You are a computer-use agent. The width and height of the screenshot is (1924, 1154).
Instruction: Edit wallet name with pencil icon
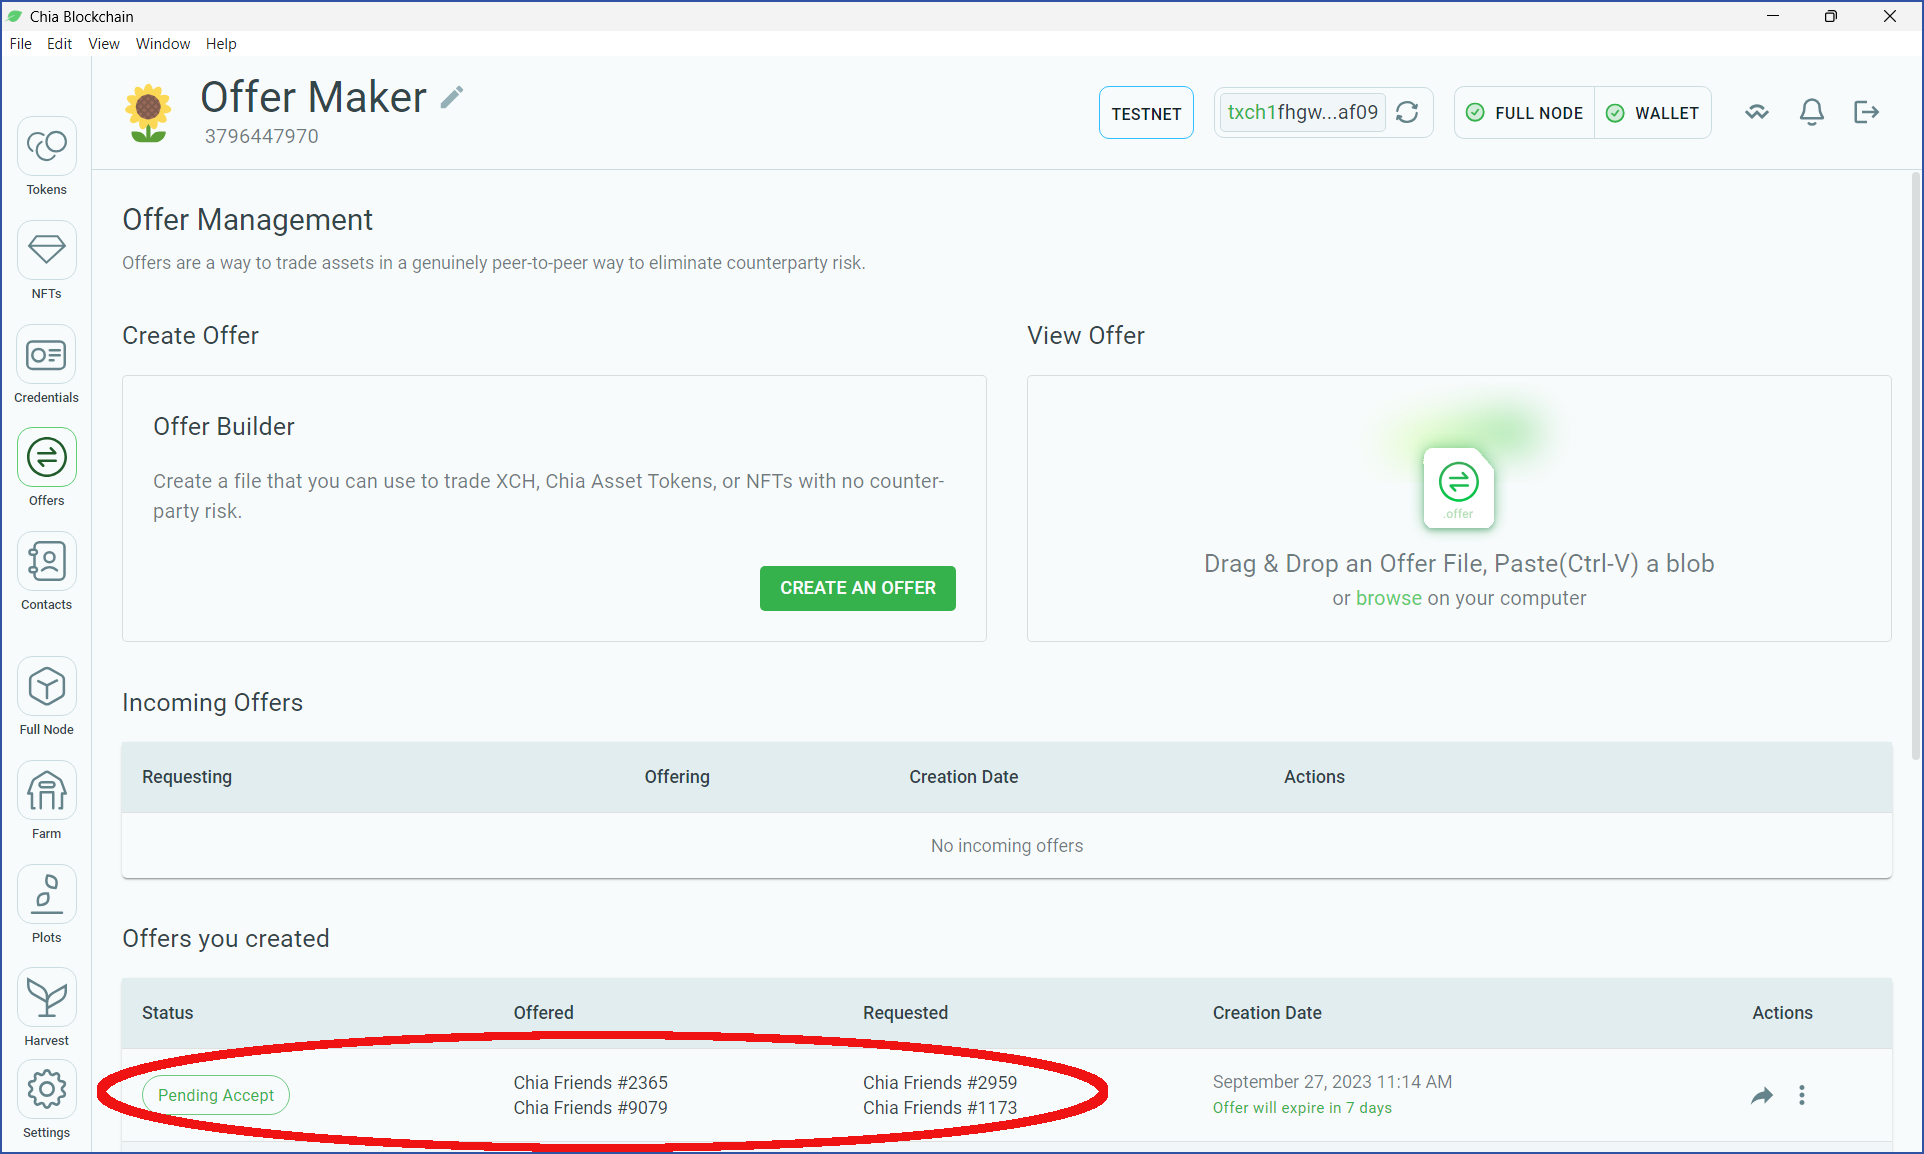click(x=452, y=97)
